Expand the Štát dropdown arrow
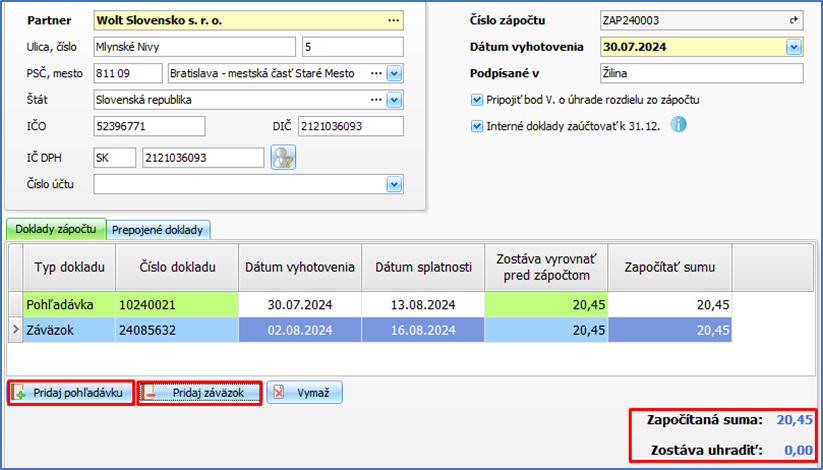The height and width of the screenshot is (470, 823). click(x=394, y=100)
